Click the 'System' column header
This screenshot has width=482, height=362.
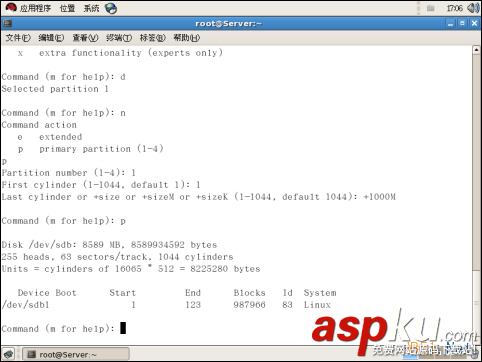tap(320, 293)
